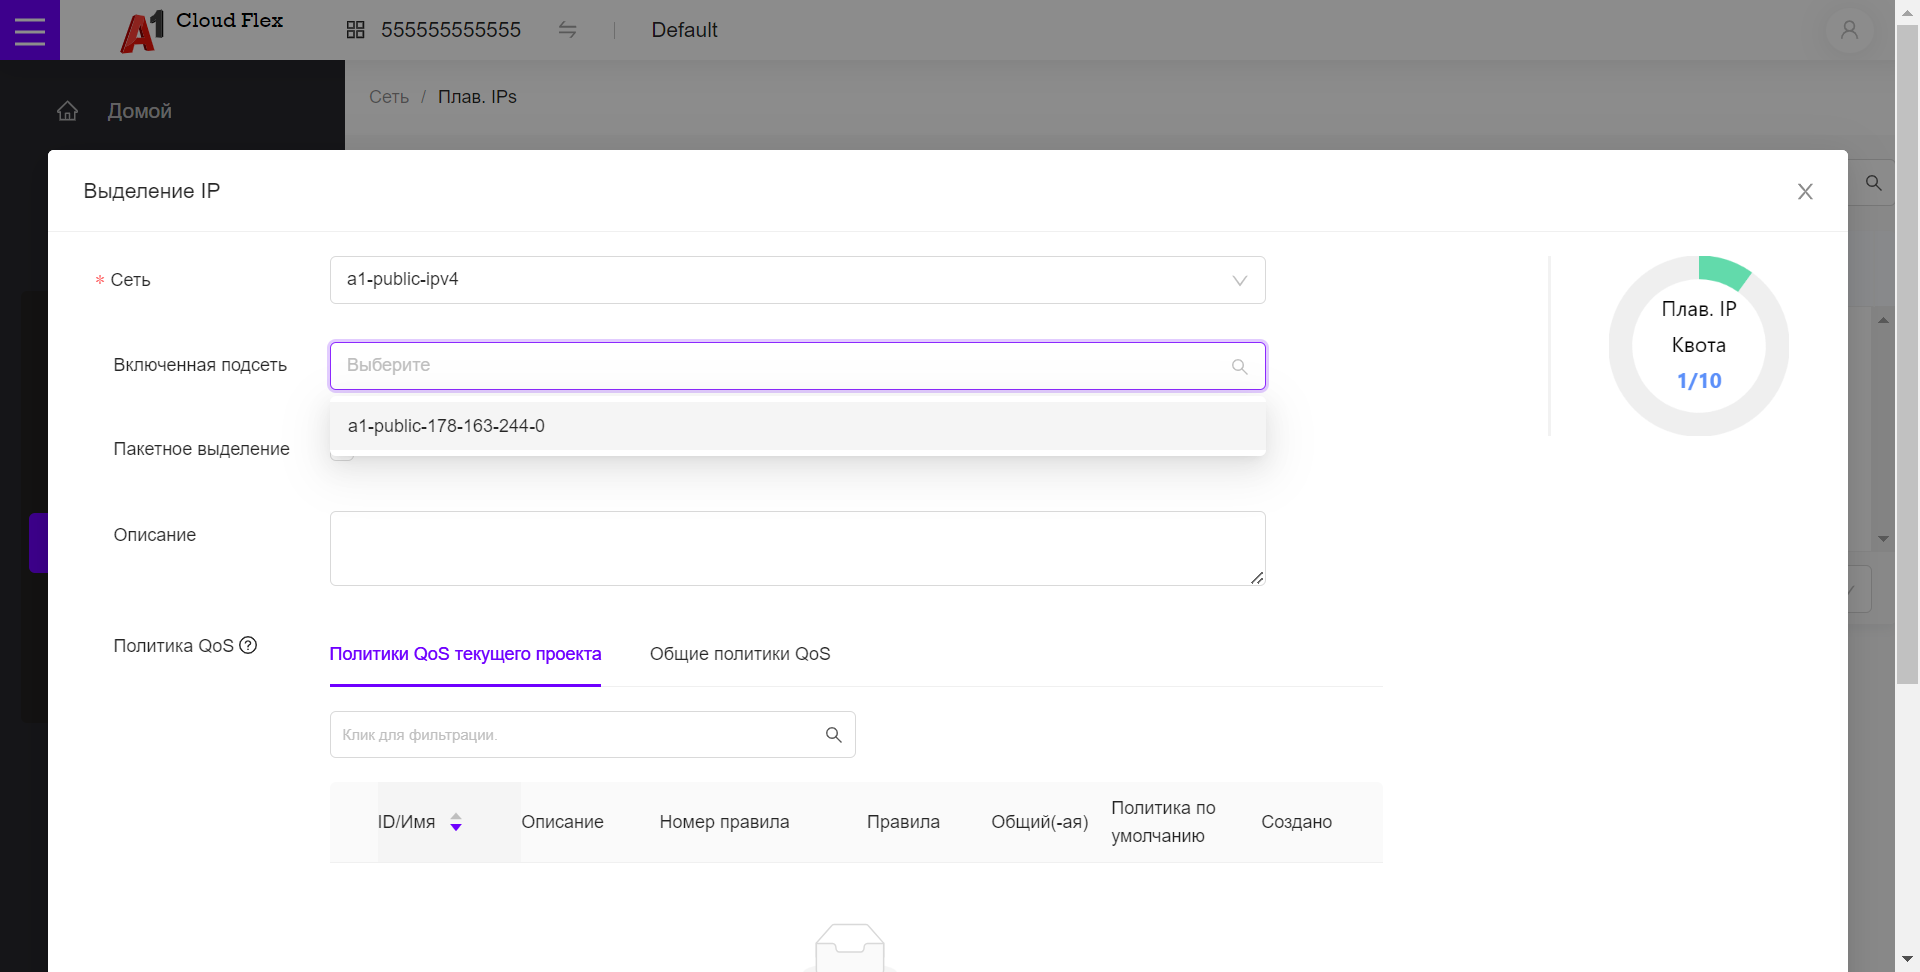This screenshot has width=1920, height=972.
Task: Switch to Общие политики QoS tab
Action: click(740, 654)
